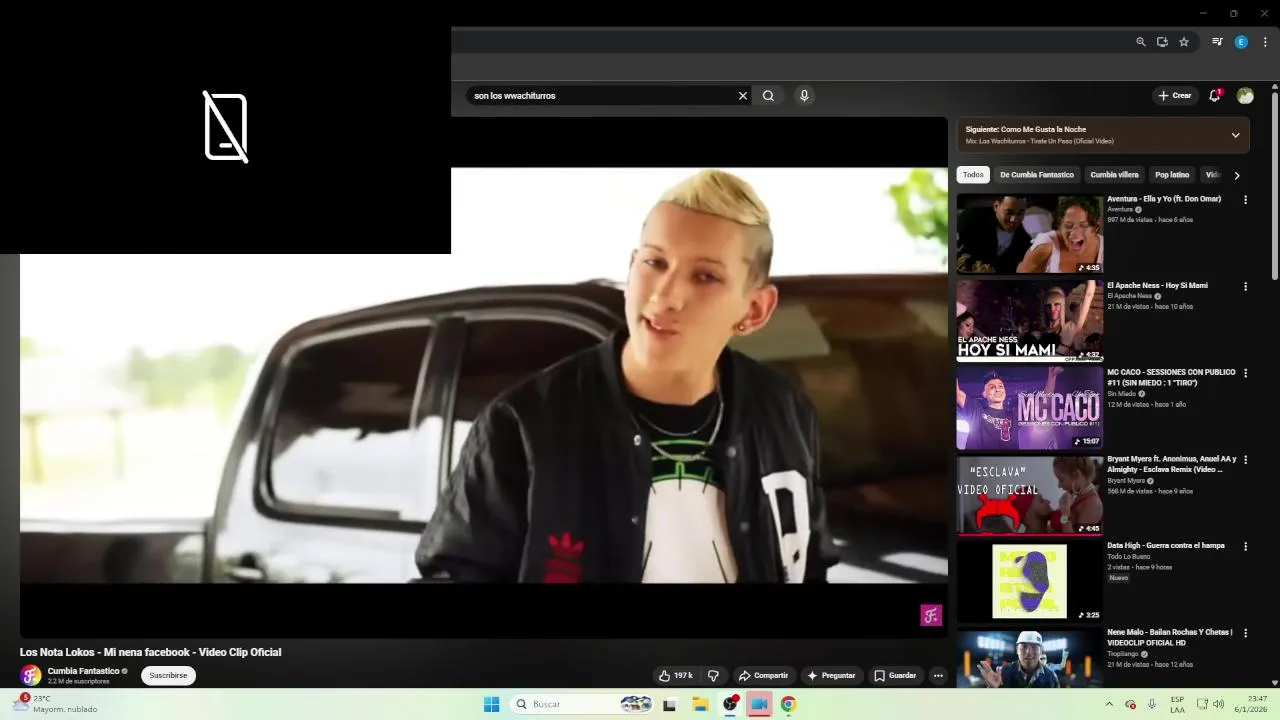Viewport: 1280px width, 720px height.
Task: Open Chrome zoom magnifier in address bar
Action: pos(1141,42)
